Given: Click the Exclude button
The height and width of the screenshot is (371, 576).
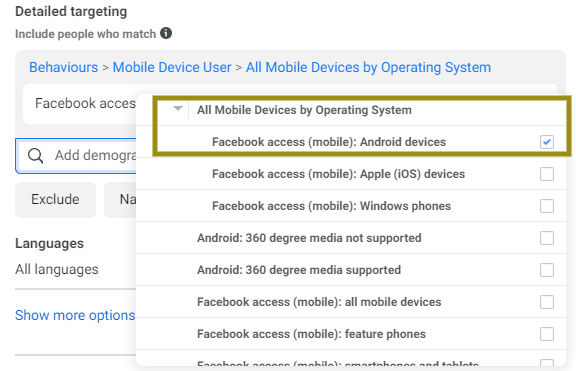Looking at the screenshot, I should (55, 199).
